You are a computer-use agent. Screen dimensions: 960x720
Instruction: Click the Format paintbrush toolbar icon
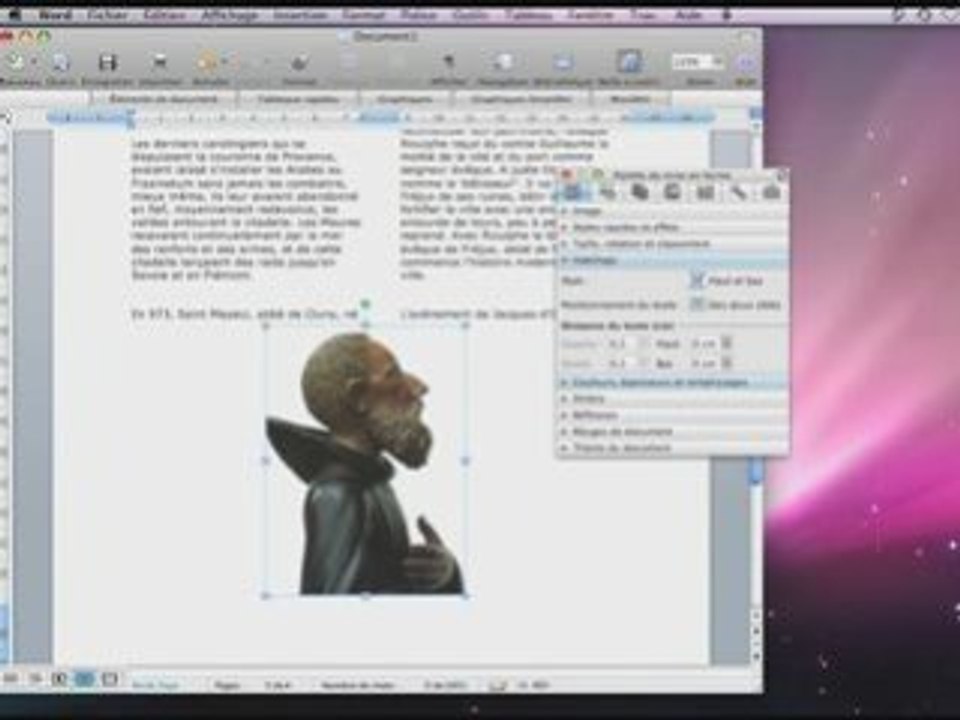299,62
